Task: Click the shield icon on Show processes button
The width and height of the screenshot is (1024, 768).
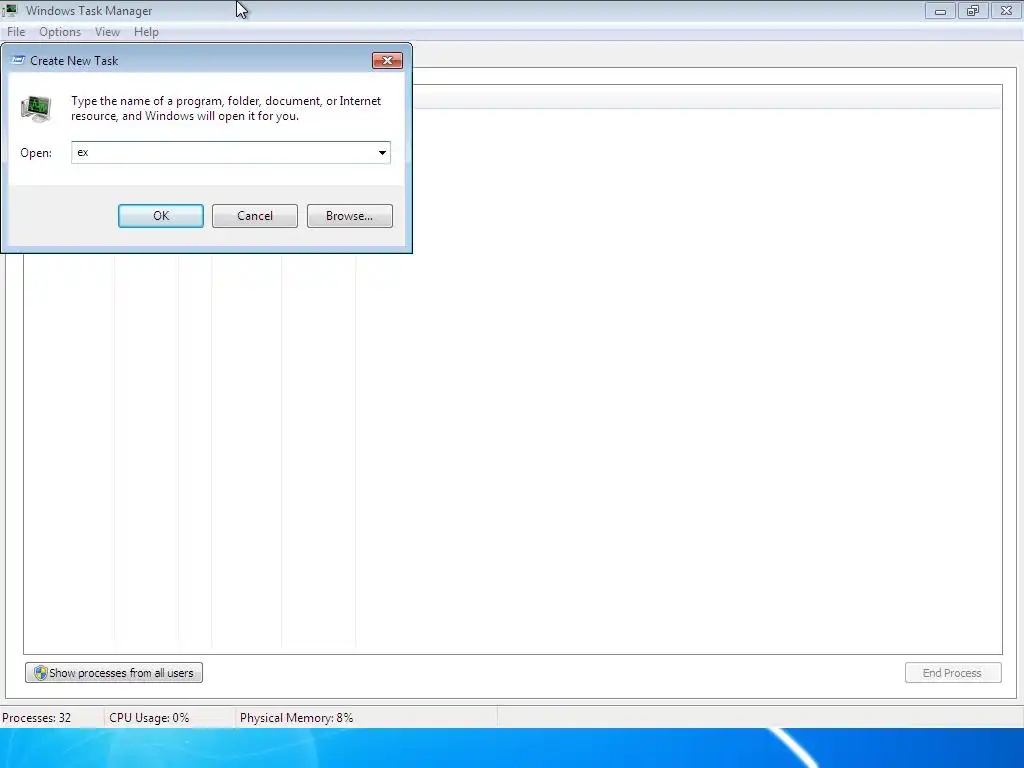Action: (x=40, y=673)
